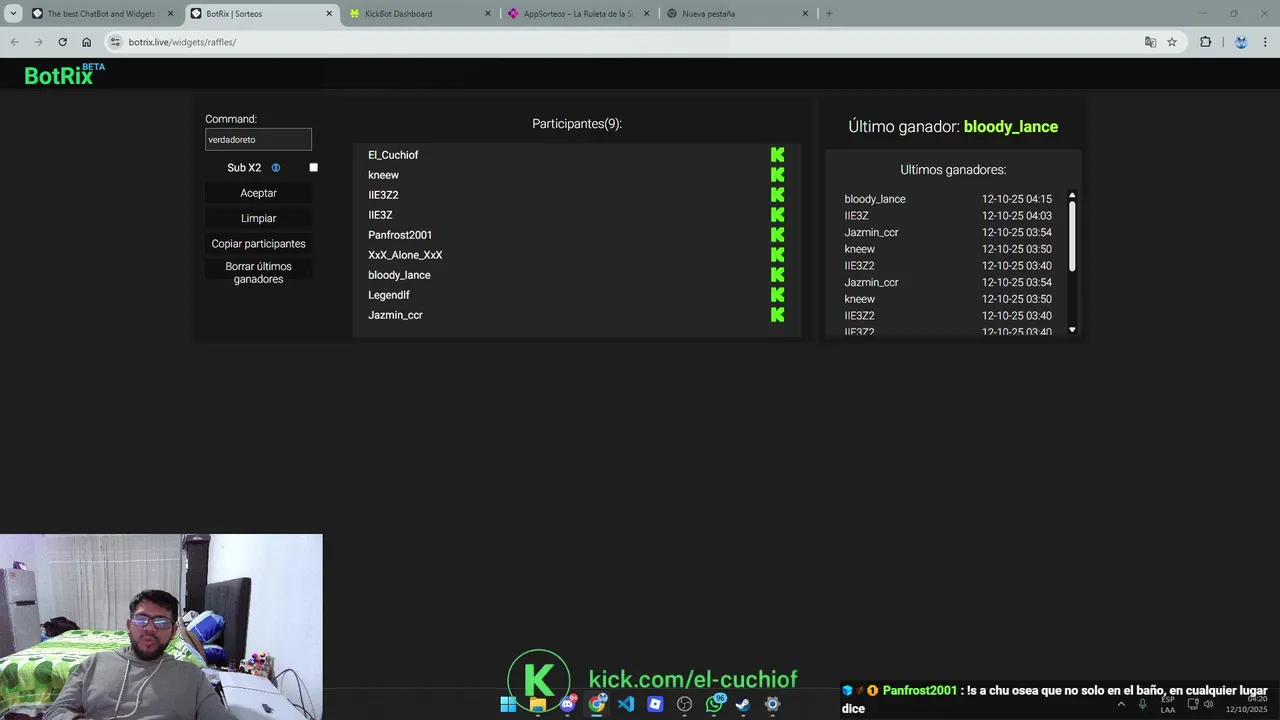Select participant El_Cuchiof
This screenshot has width=1280, height=720.
tap(393, 155)
